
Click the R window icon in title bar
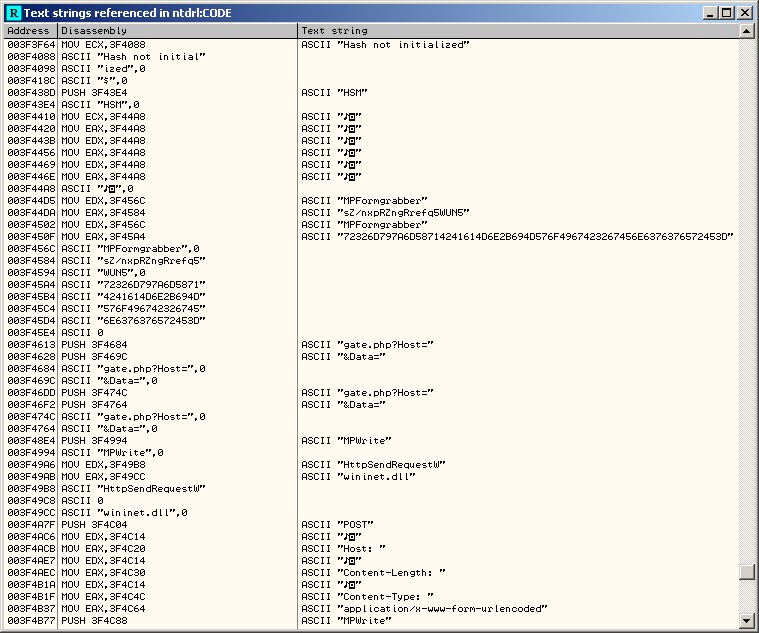click(x=14, y=13)
